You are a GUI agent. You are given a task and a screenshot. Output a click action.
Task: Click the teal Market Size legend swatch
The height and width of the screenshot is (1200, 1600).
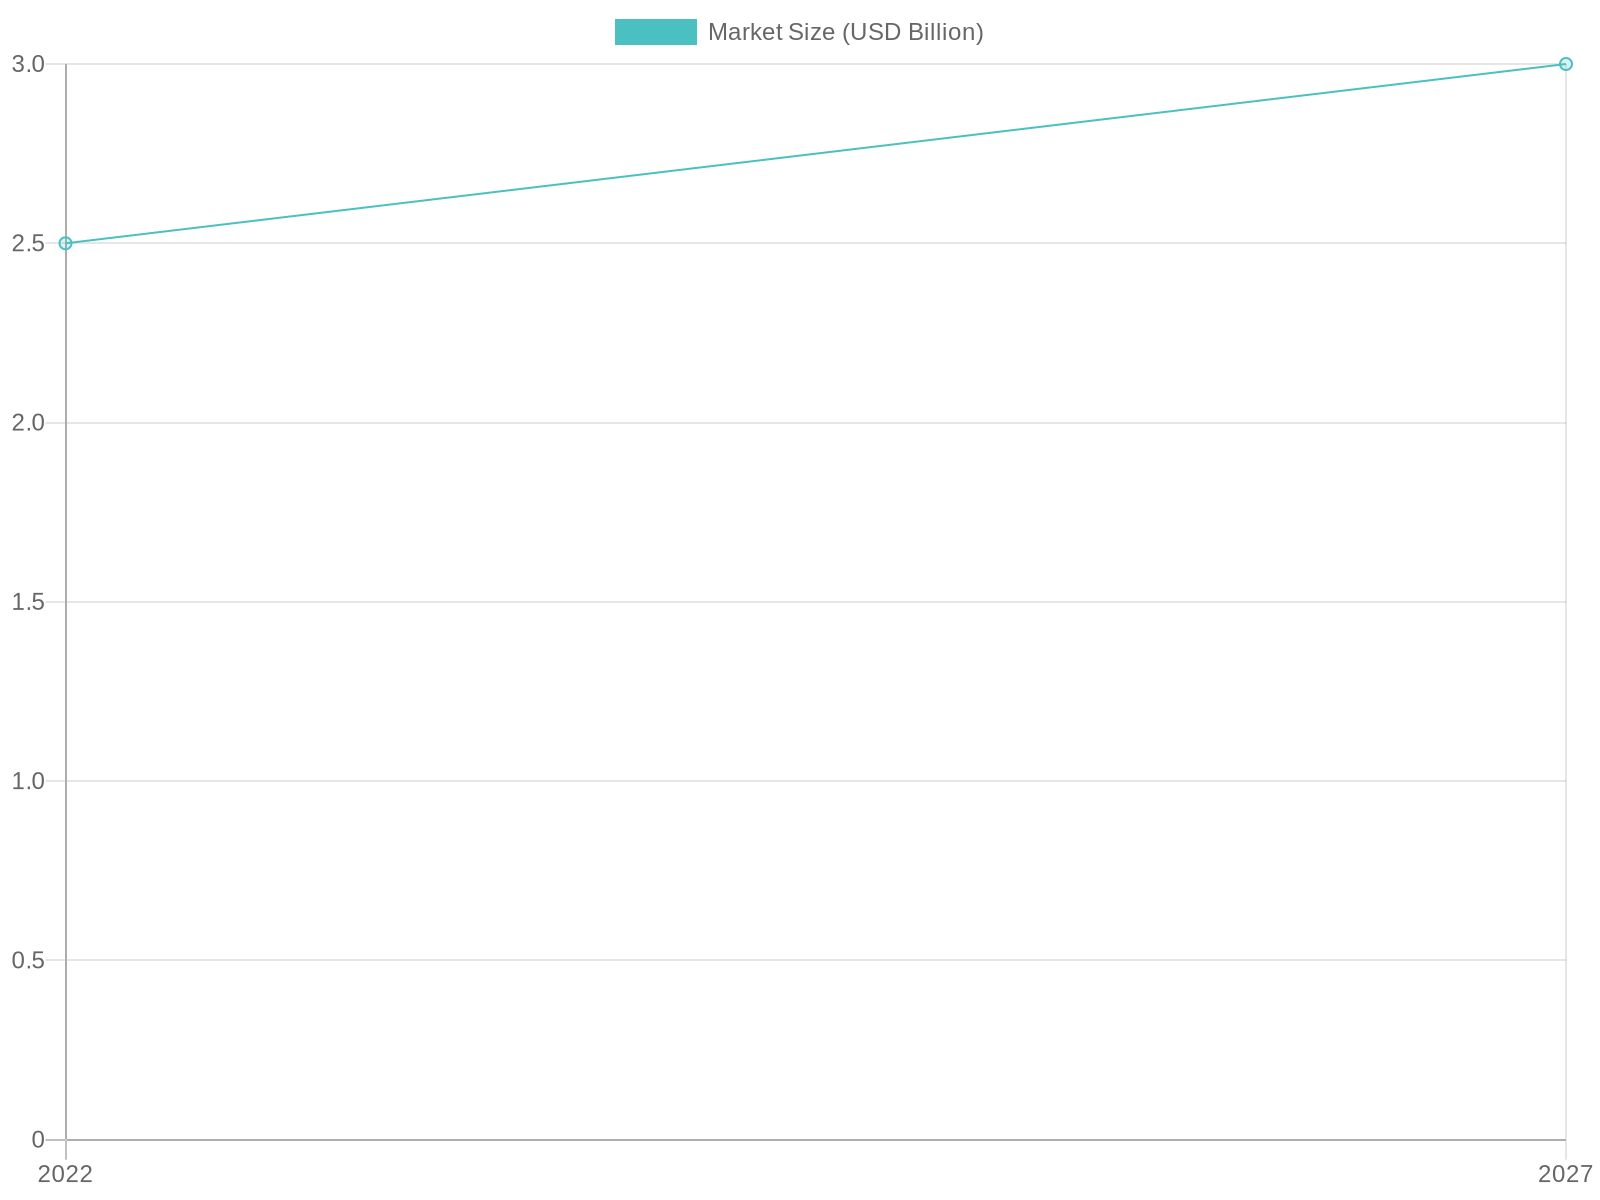pos(655,32)
